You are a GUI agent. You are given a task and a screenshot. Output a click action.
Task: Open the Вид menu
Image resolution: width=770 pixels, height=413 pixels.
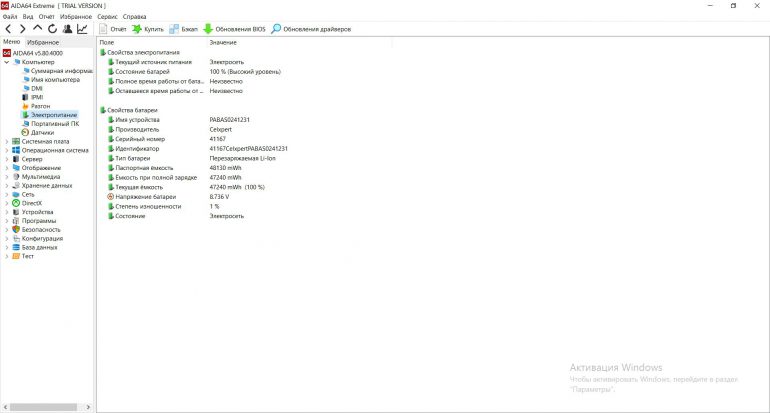pos(28,16)
